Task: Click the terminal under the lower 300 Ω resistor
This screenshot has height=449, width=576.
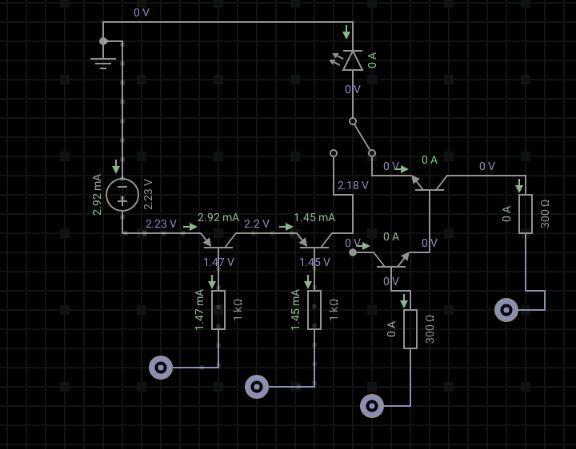Action: (x=372, y=406)
